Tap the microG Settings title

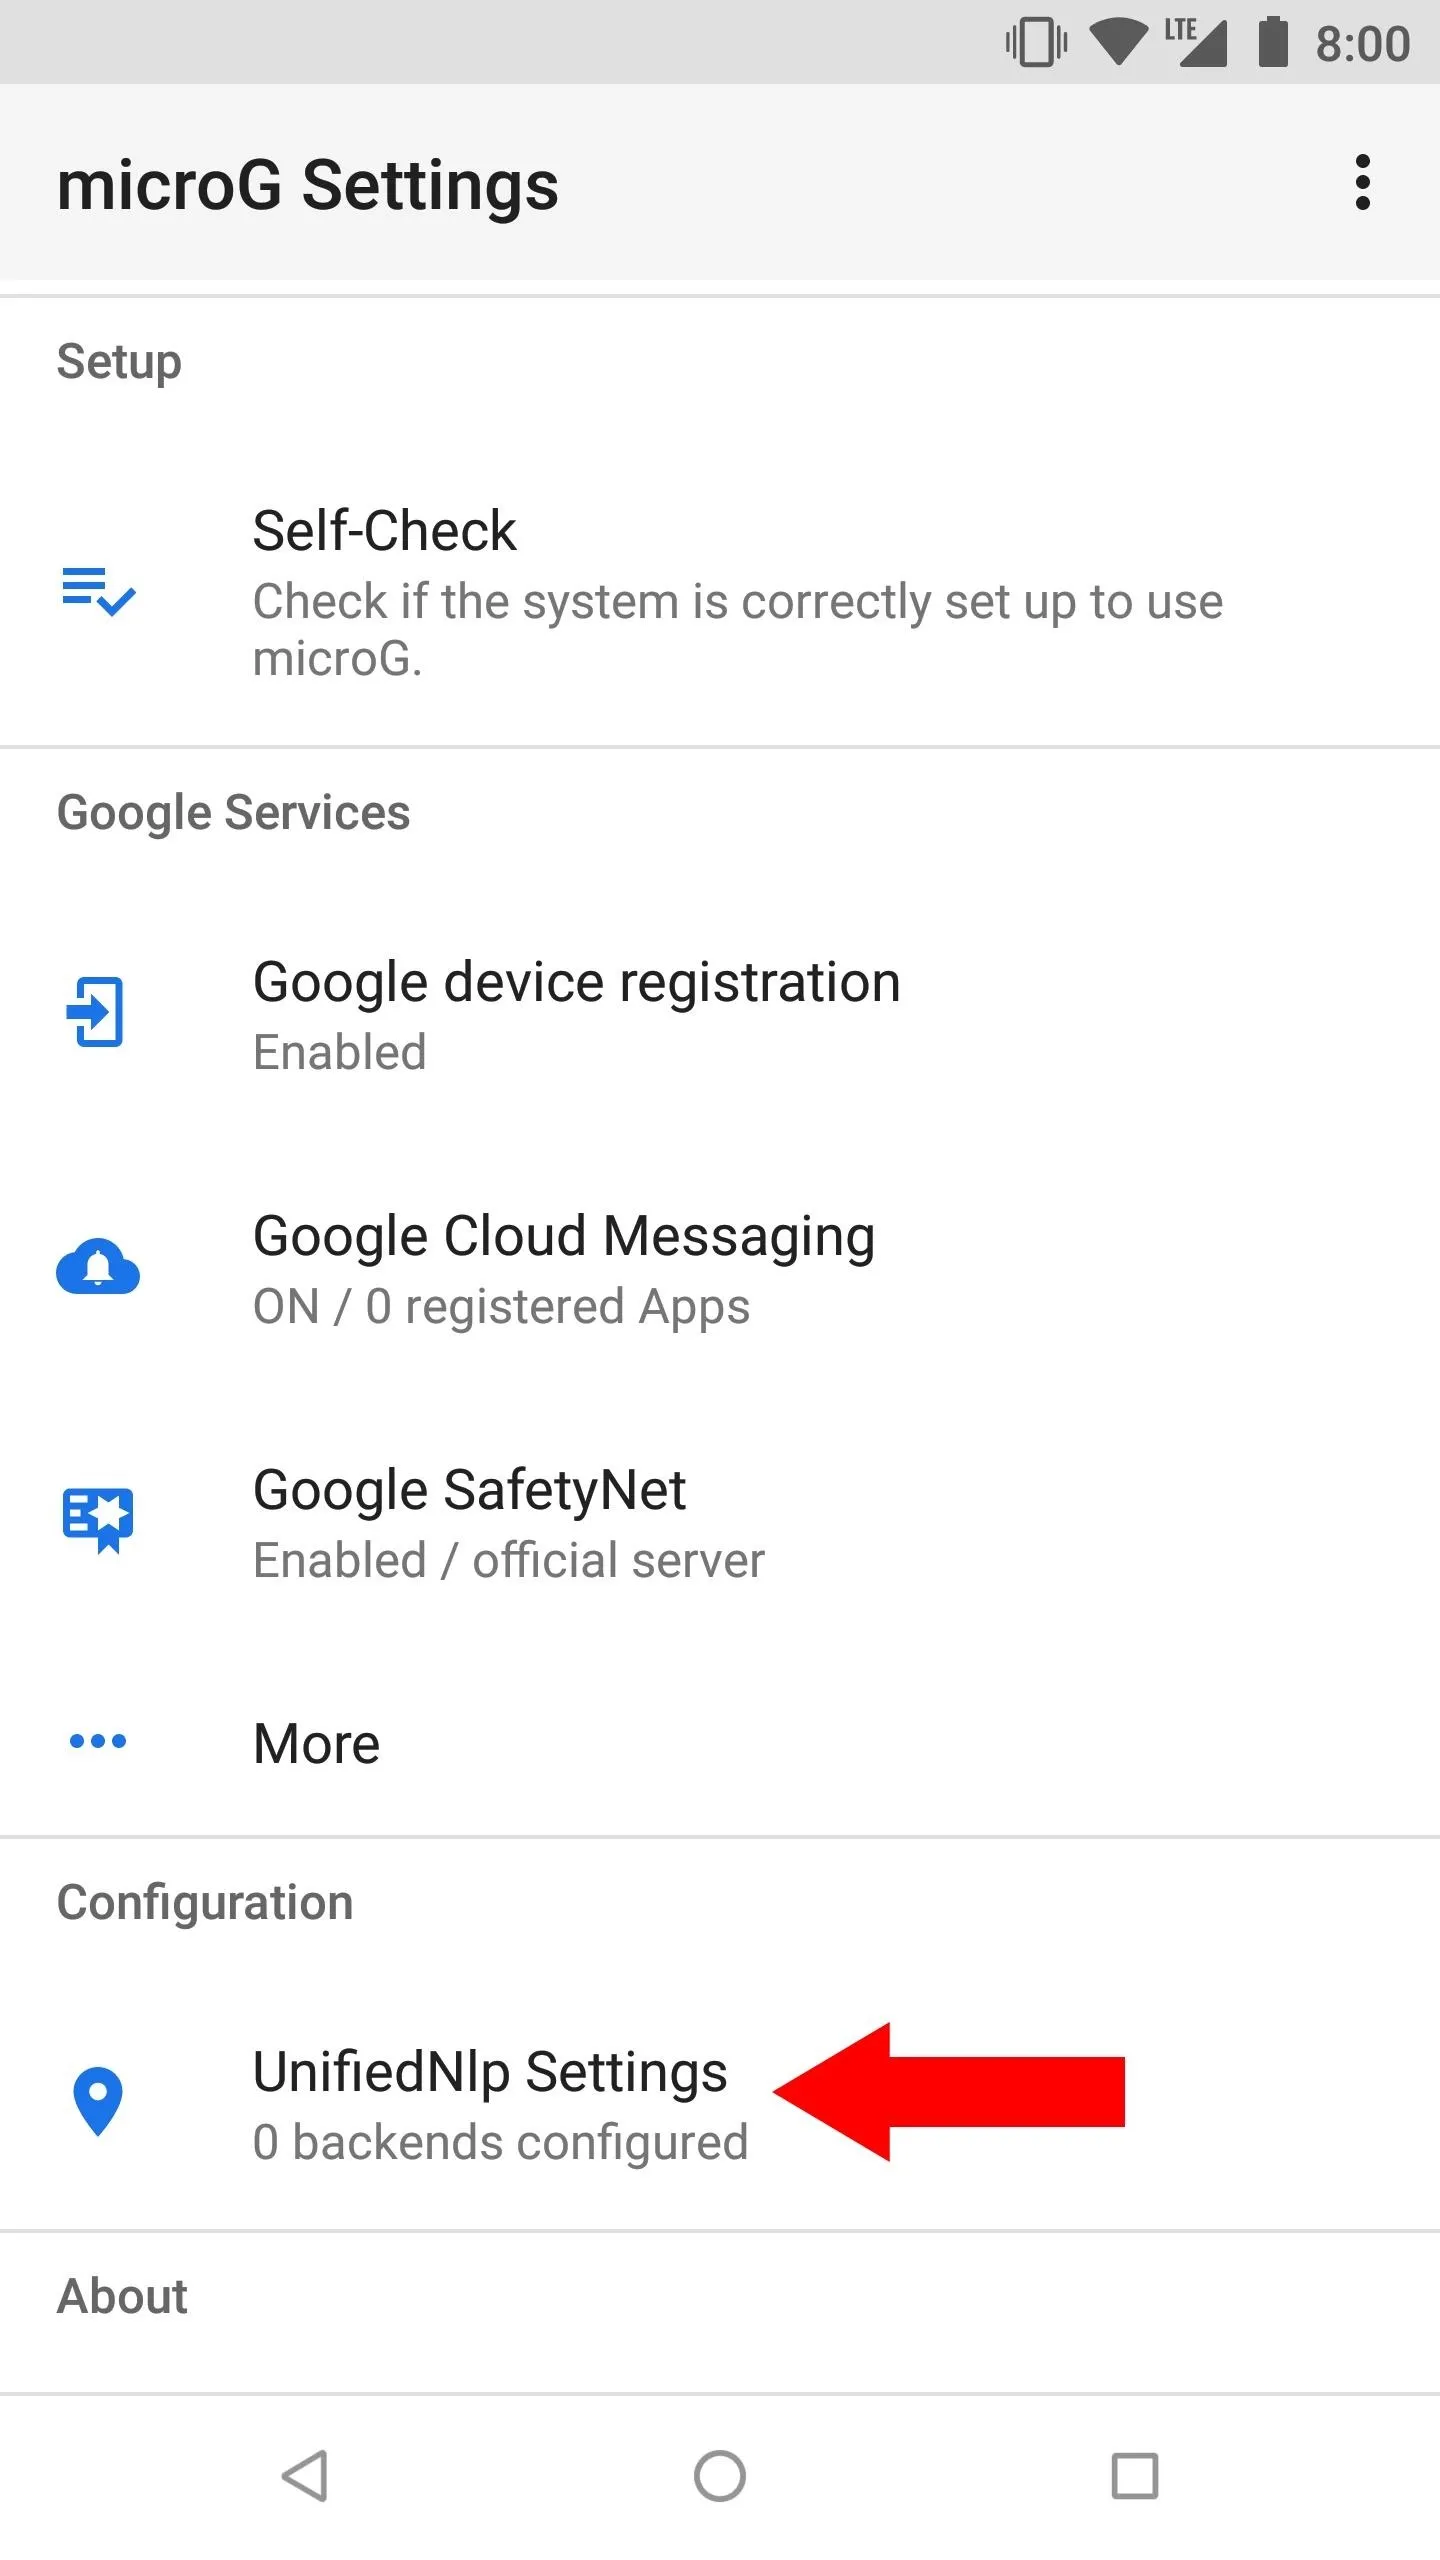click(307, 186)
